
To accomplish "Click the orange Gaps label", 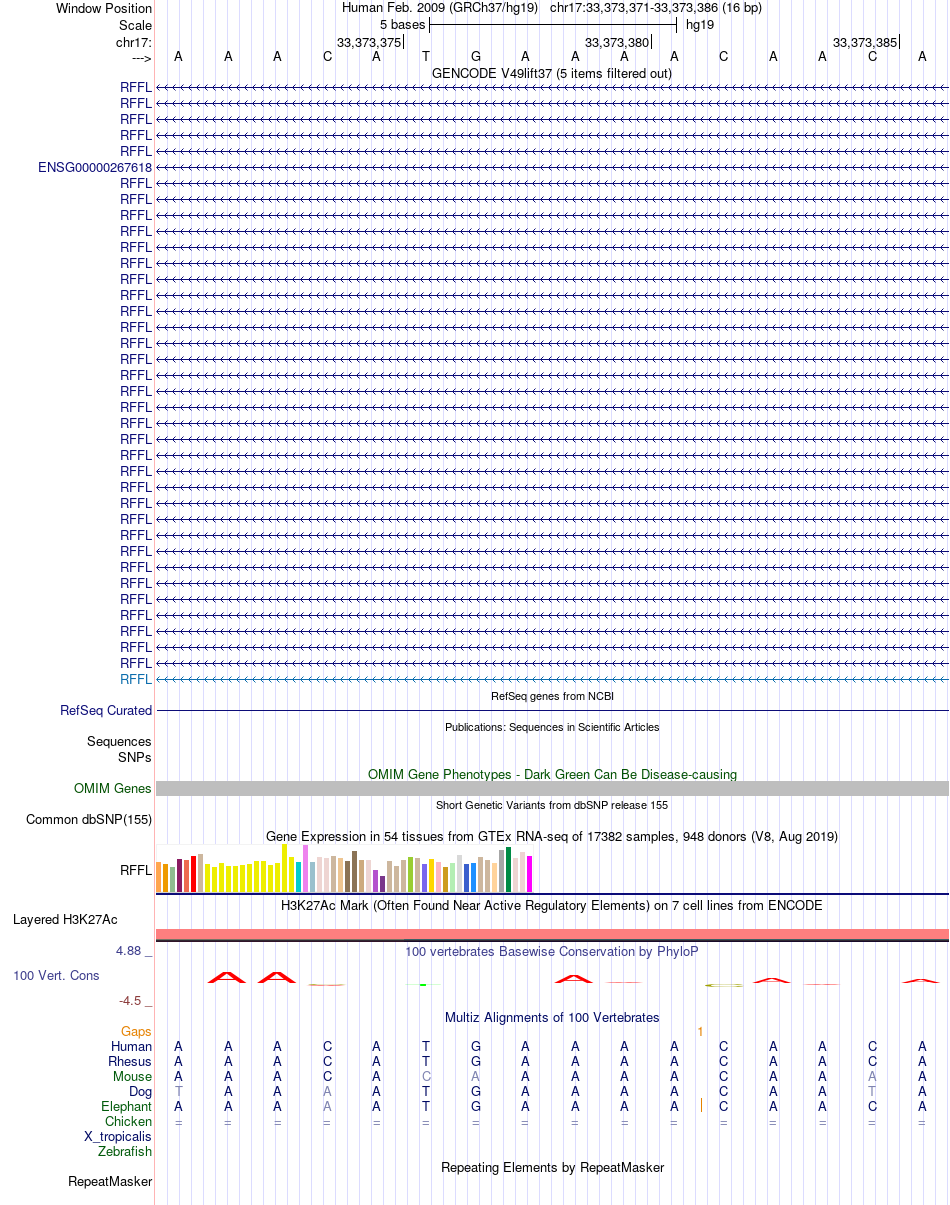I will point(136,1031).
